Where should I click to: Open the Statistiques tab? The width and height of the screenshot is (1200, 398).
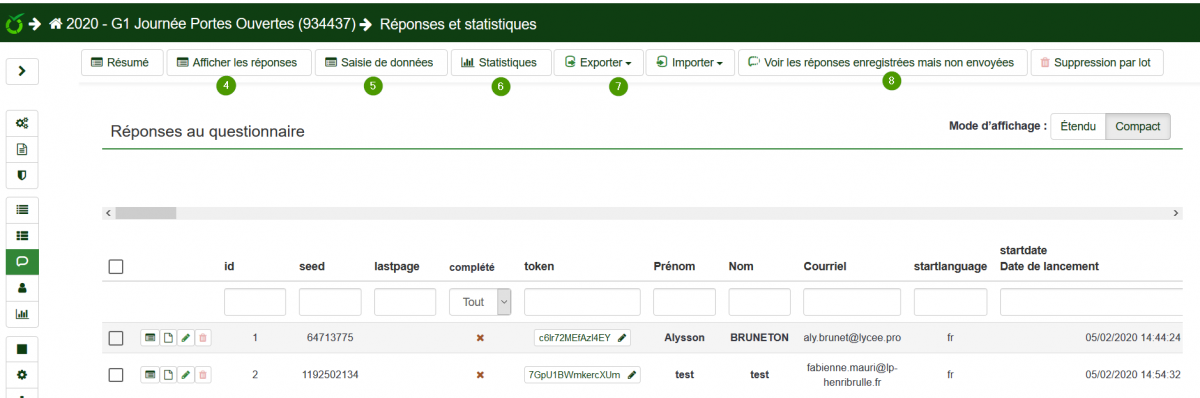(500, 62)
